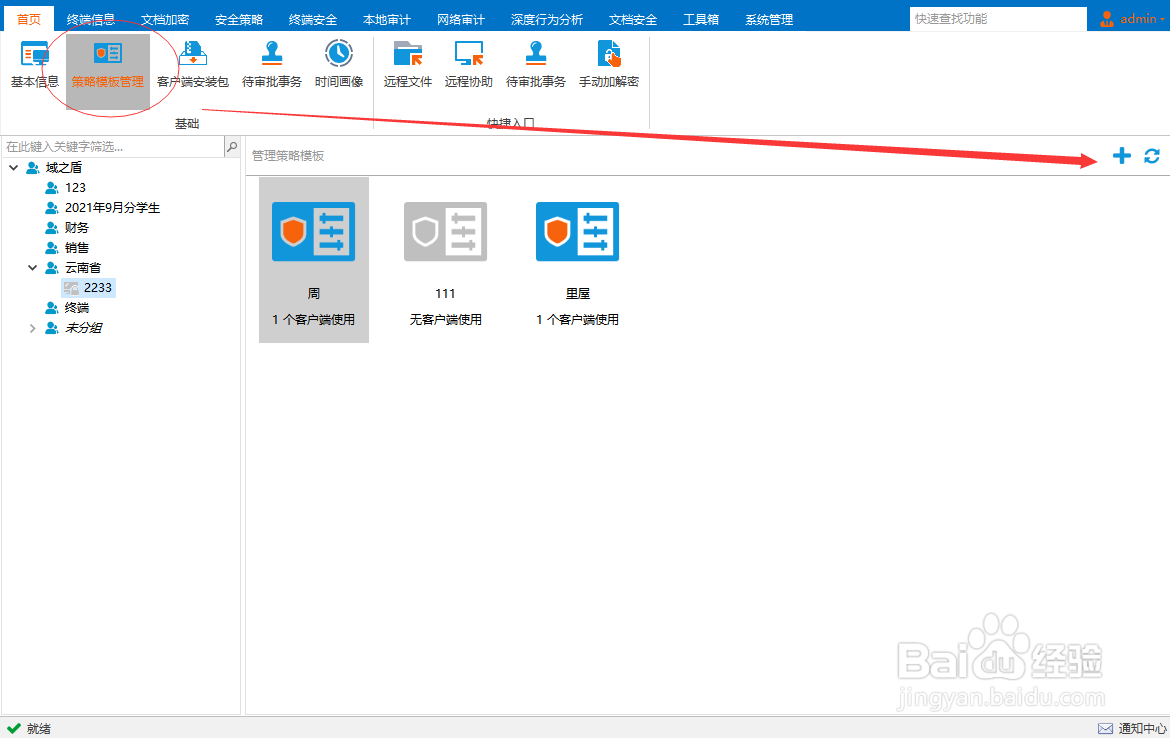Click the "1 个客户端使用" text under 周
Image resolution: width=1170 pixels, height=738 pixels.
pos(313,319)
